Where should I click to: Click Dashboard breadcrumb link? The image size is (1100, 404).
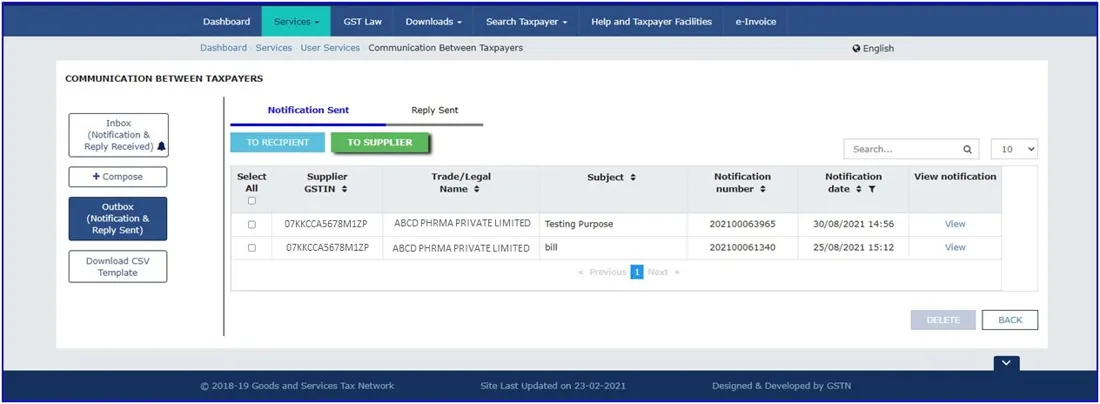click(223, 48)
